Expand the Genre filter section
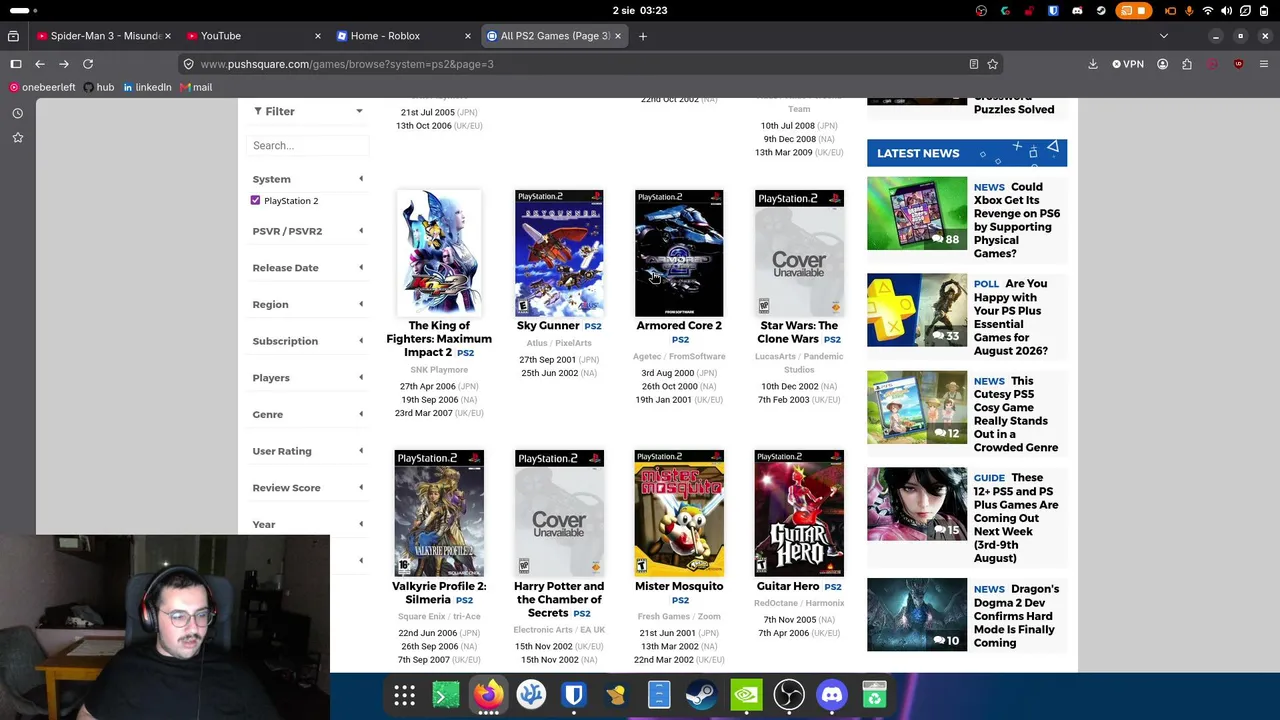The height and width of the screenshot is (720, 1280). point(307,414)
